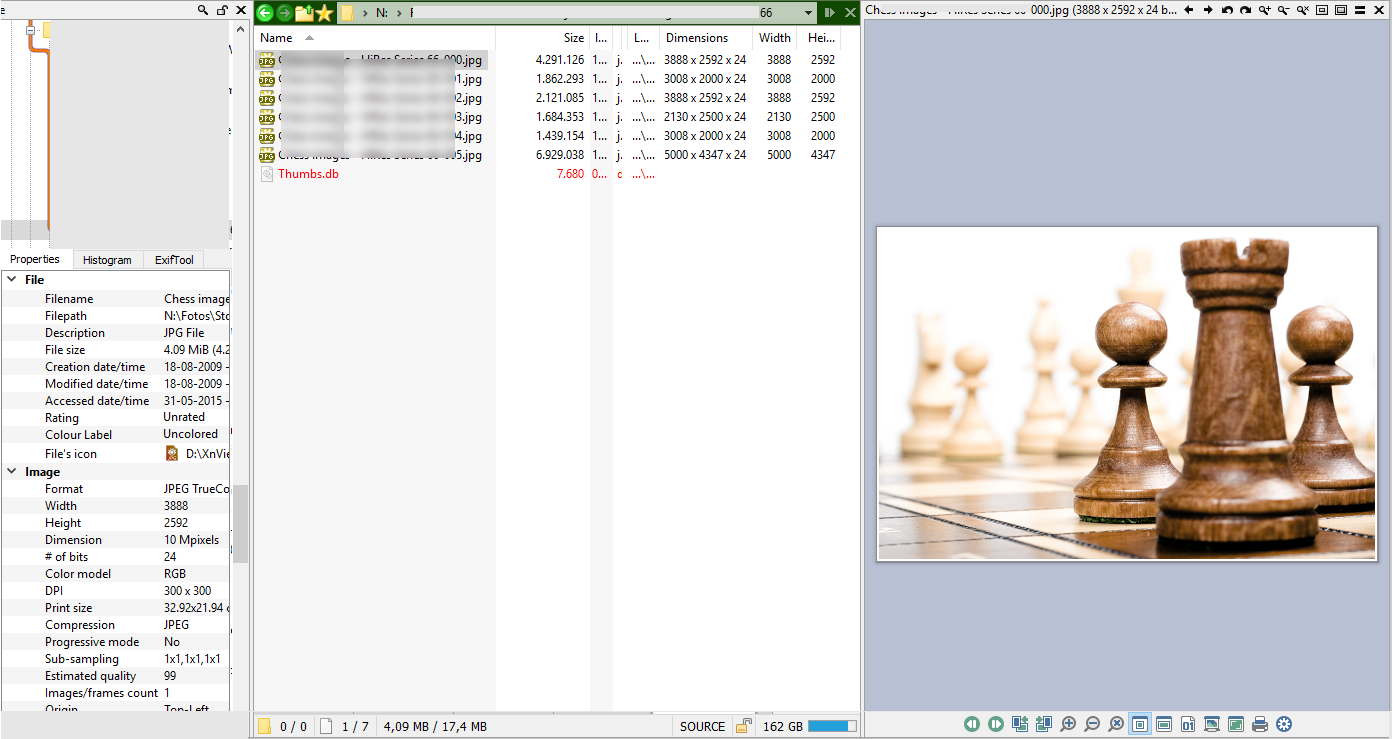
Task: Click the Estimated quality value 99
Action: click(x=171, y=676)
